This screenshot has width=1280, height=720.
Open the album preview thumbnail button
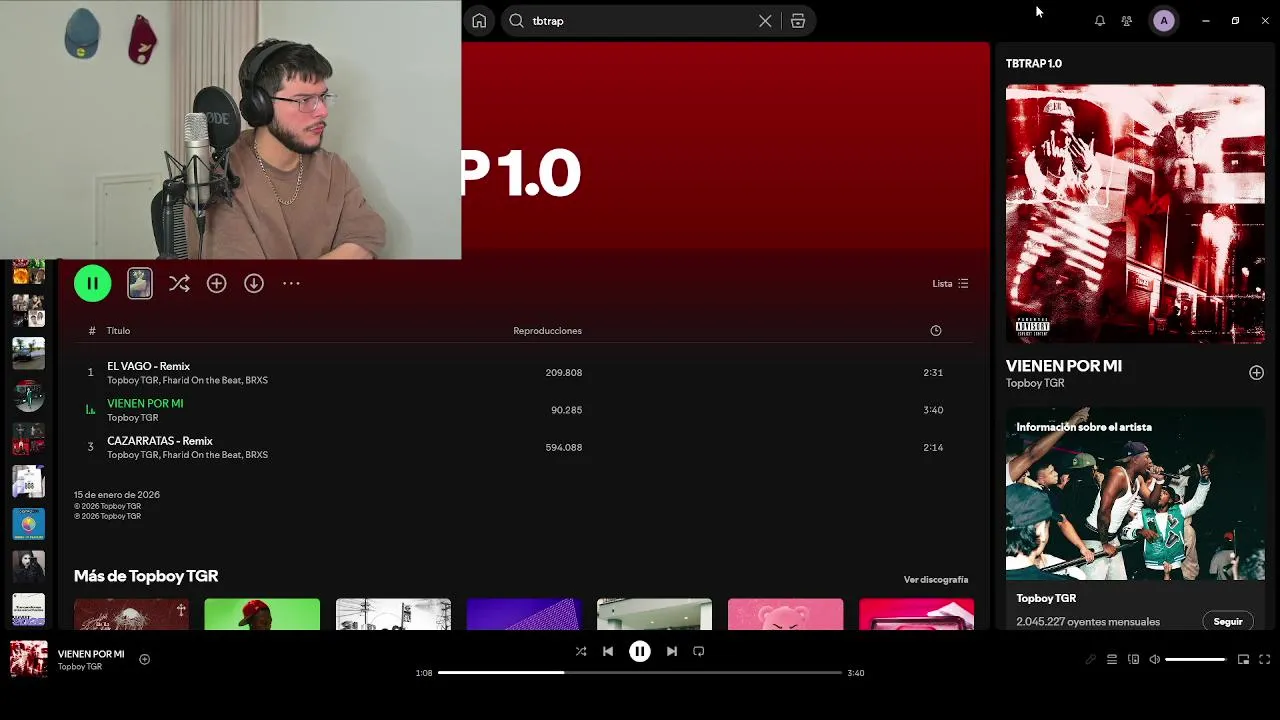tap(140, 283)
